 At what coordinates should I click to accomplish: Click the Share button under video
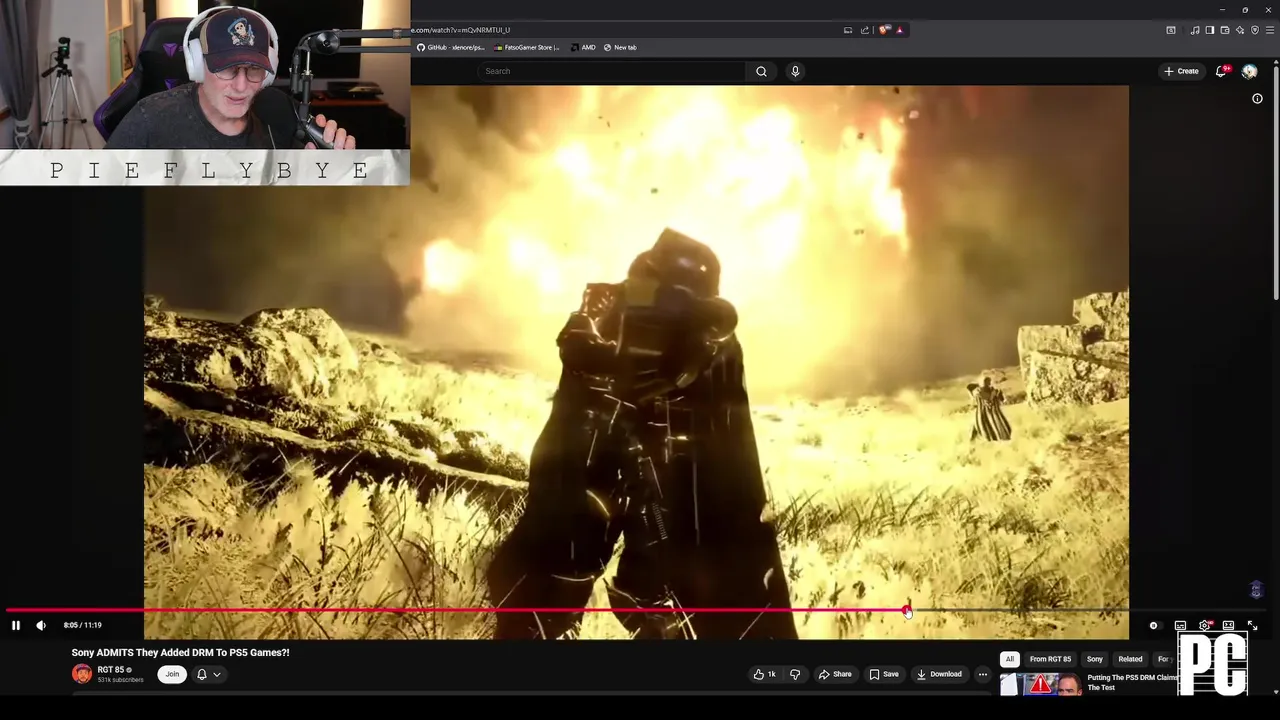835,674
